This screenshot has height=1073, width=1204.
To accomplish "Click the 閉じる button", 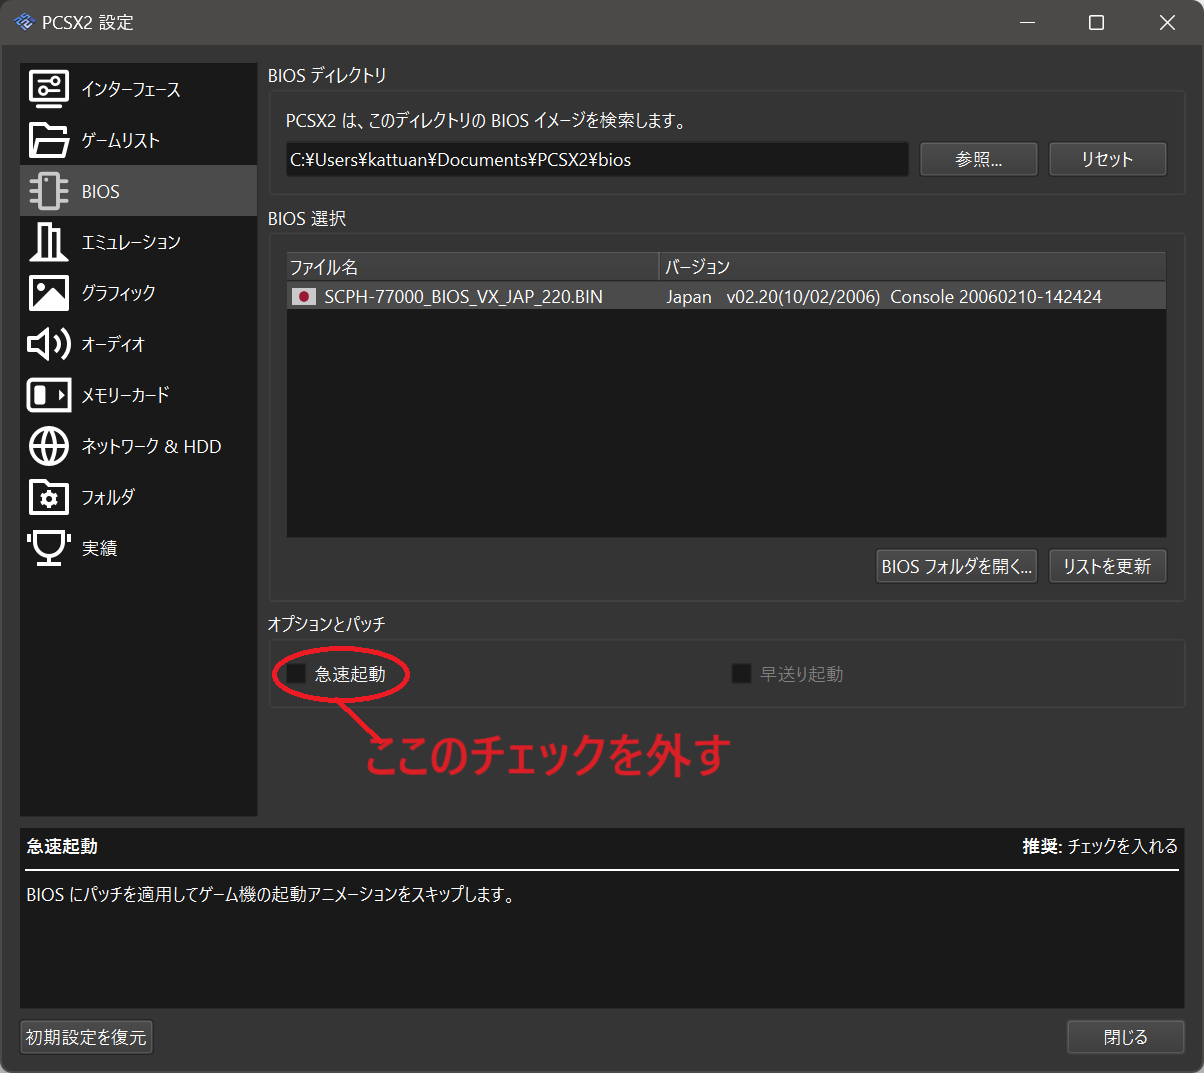I will pos(1125,1037).
